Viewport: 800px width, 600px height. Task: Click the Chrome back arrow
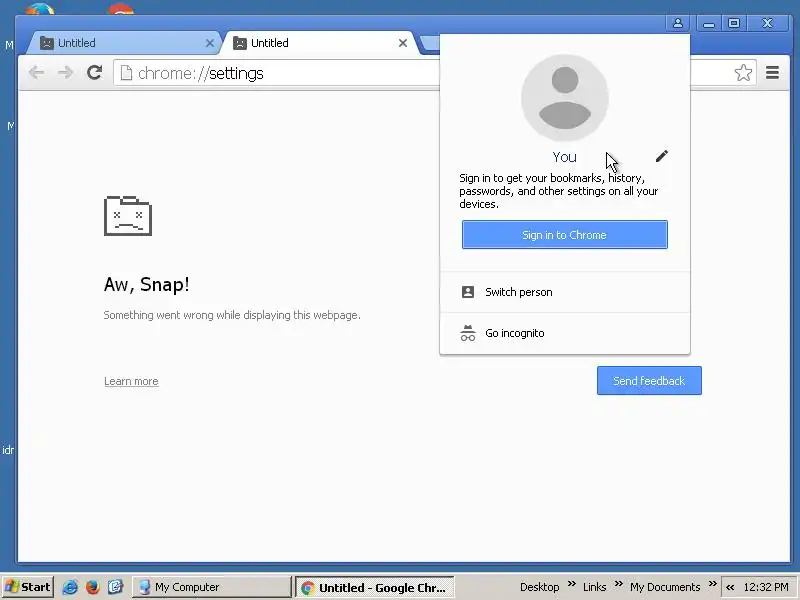36,73
